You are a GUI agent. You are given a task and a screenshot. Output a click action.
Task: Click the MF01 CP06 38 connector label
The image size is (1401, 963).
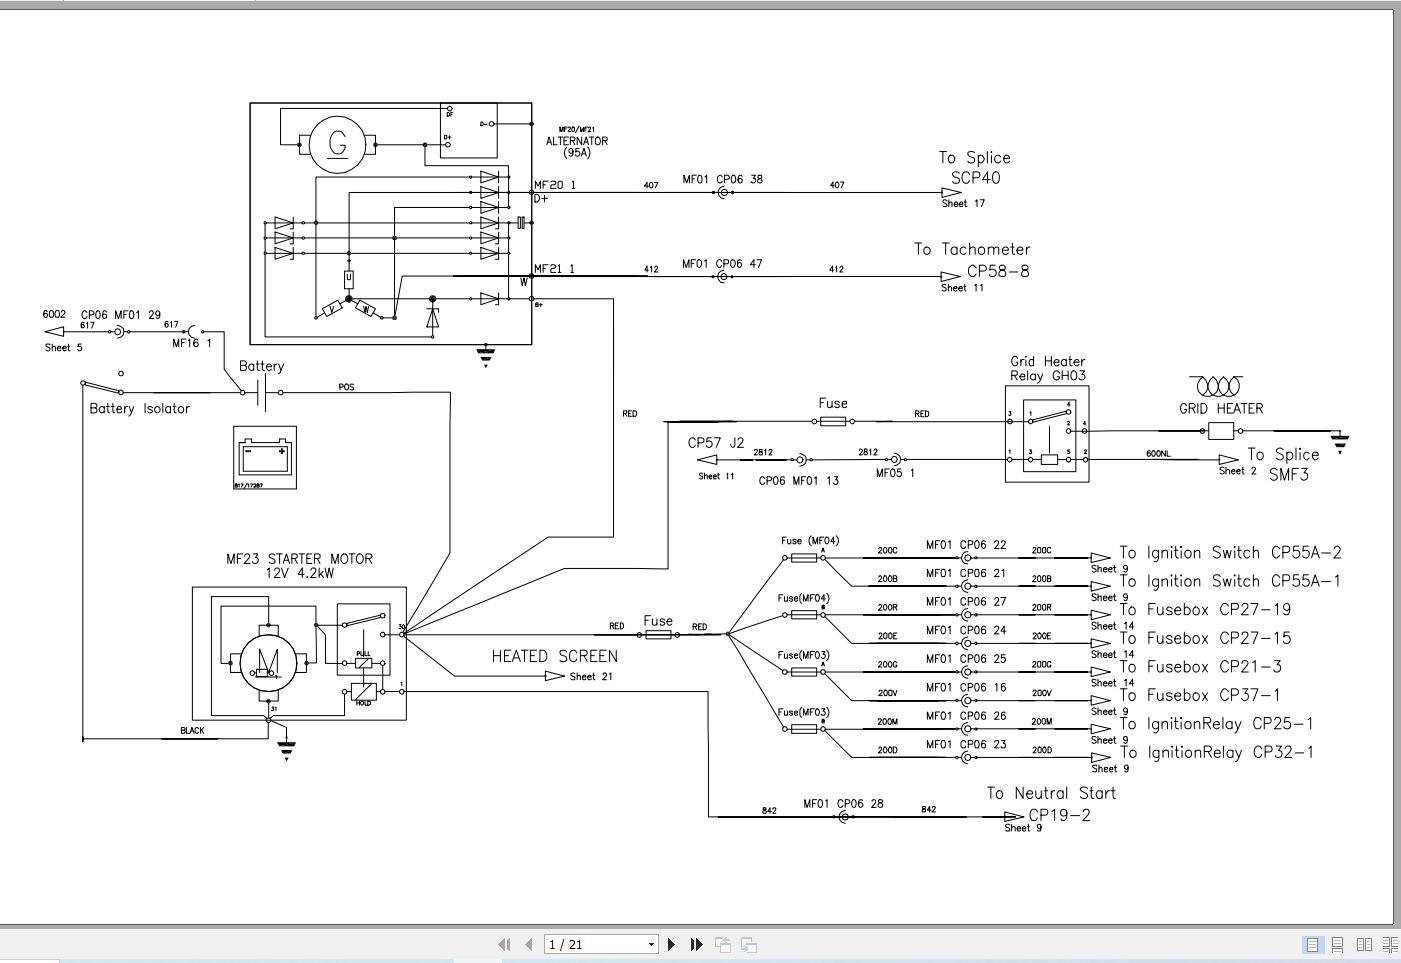[722, 180]
